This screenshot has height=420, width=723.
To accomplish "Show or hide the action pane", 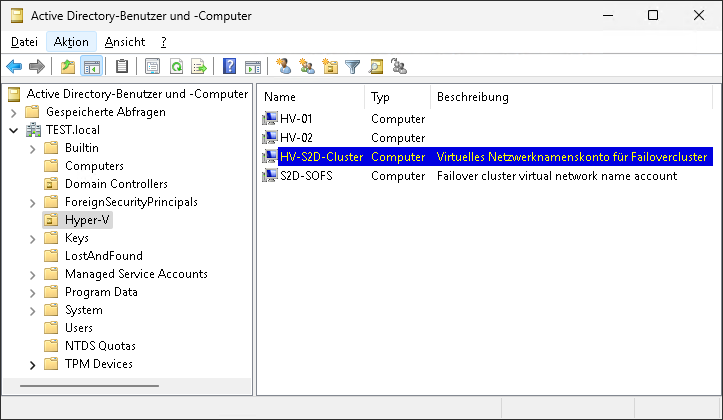I will pyautogui.click(x=253, y=67).
